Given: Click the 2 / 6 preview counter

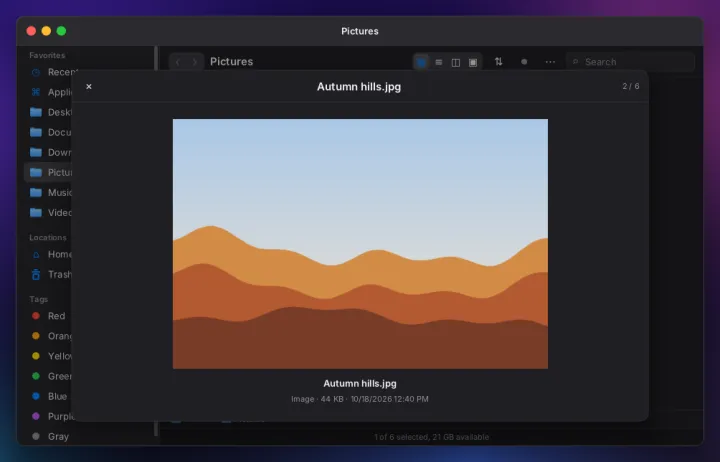Looking at the screenshot, I should pyautogui.click(x=630, y=86).
